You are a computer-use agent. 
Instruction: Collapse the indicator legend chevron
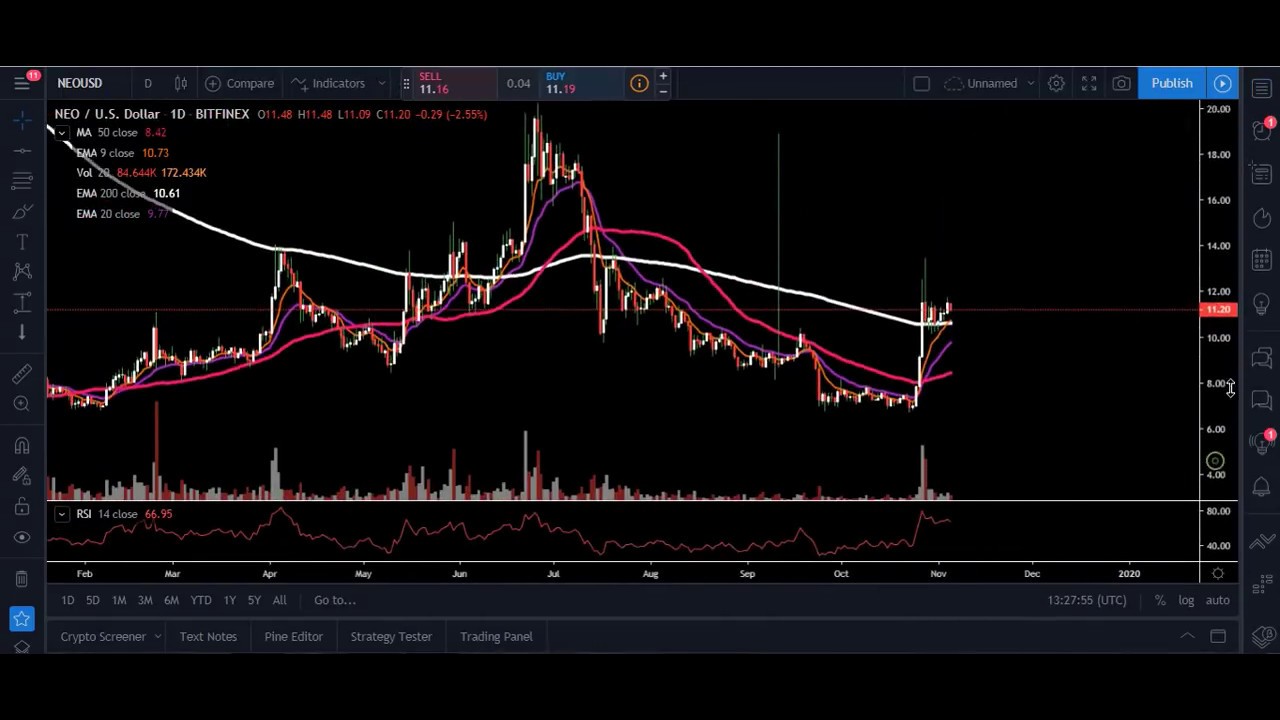(62, 132)
